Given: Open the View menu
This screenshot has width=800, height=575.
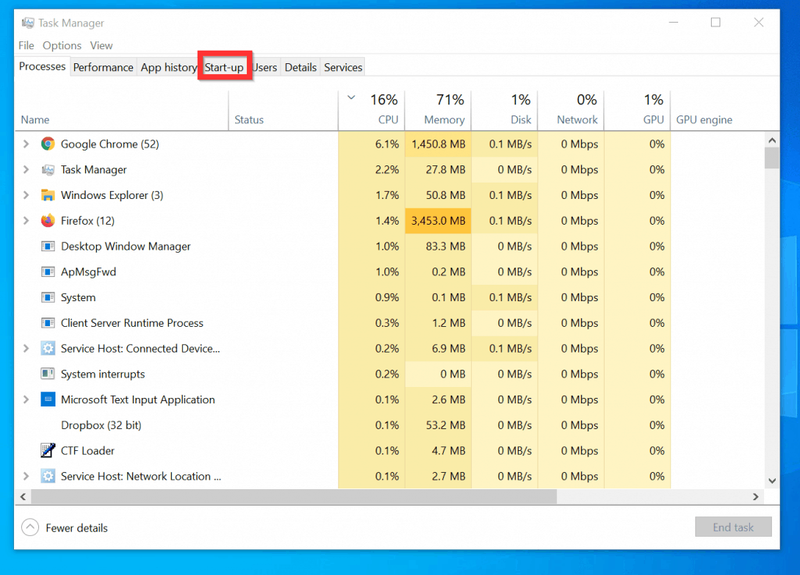Looking at the screenshot, I should 101,45.
